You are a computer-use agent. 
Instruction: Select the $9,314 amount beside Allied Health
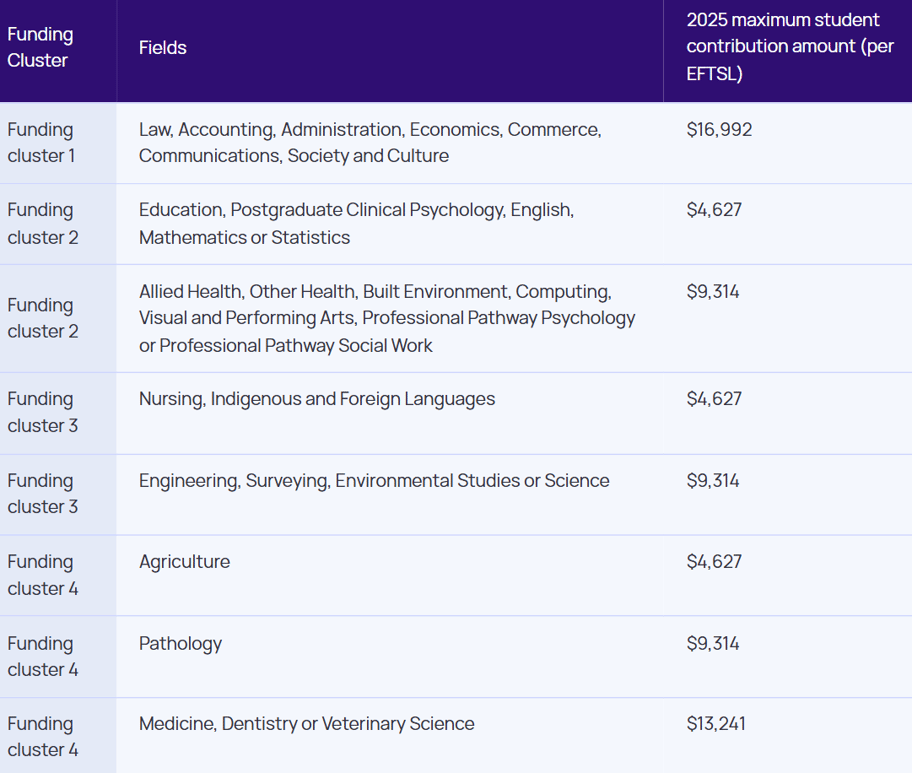point(713,292)
